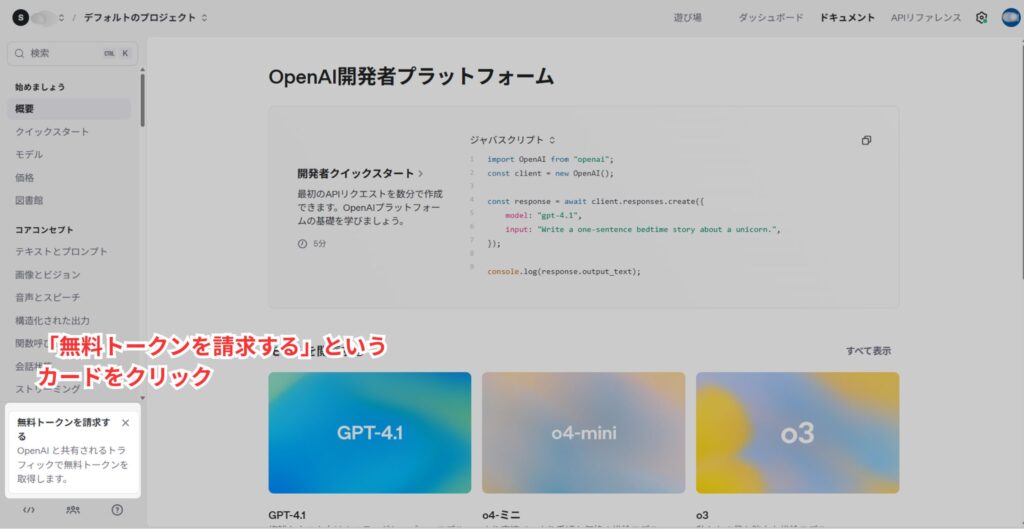Open 図書館 in the sidebar
Screen dimensions: 1024x529
(29, 200)
